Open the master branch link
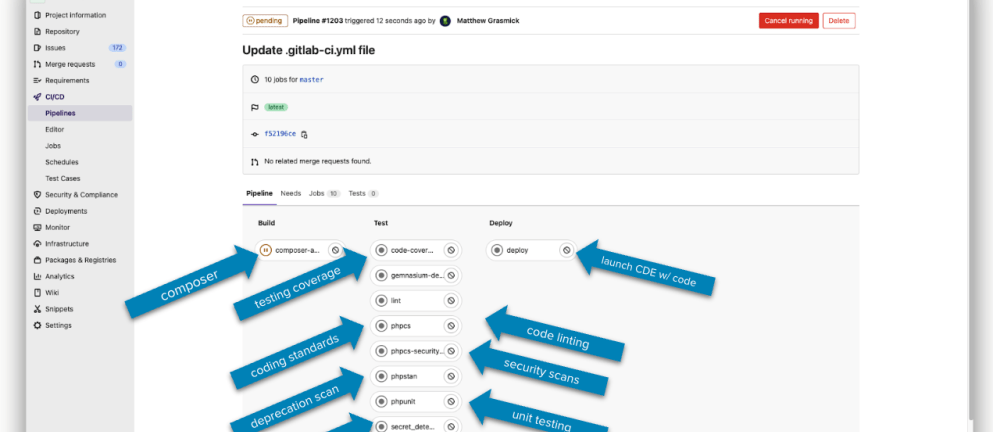The width and height of the screenshot is (993, 432). click(x=311, y=79)
